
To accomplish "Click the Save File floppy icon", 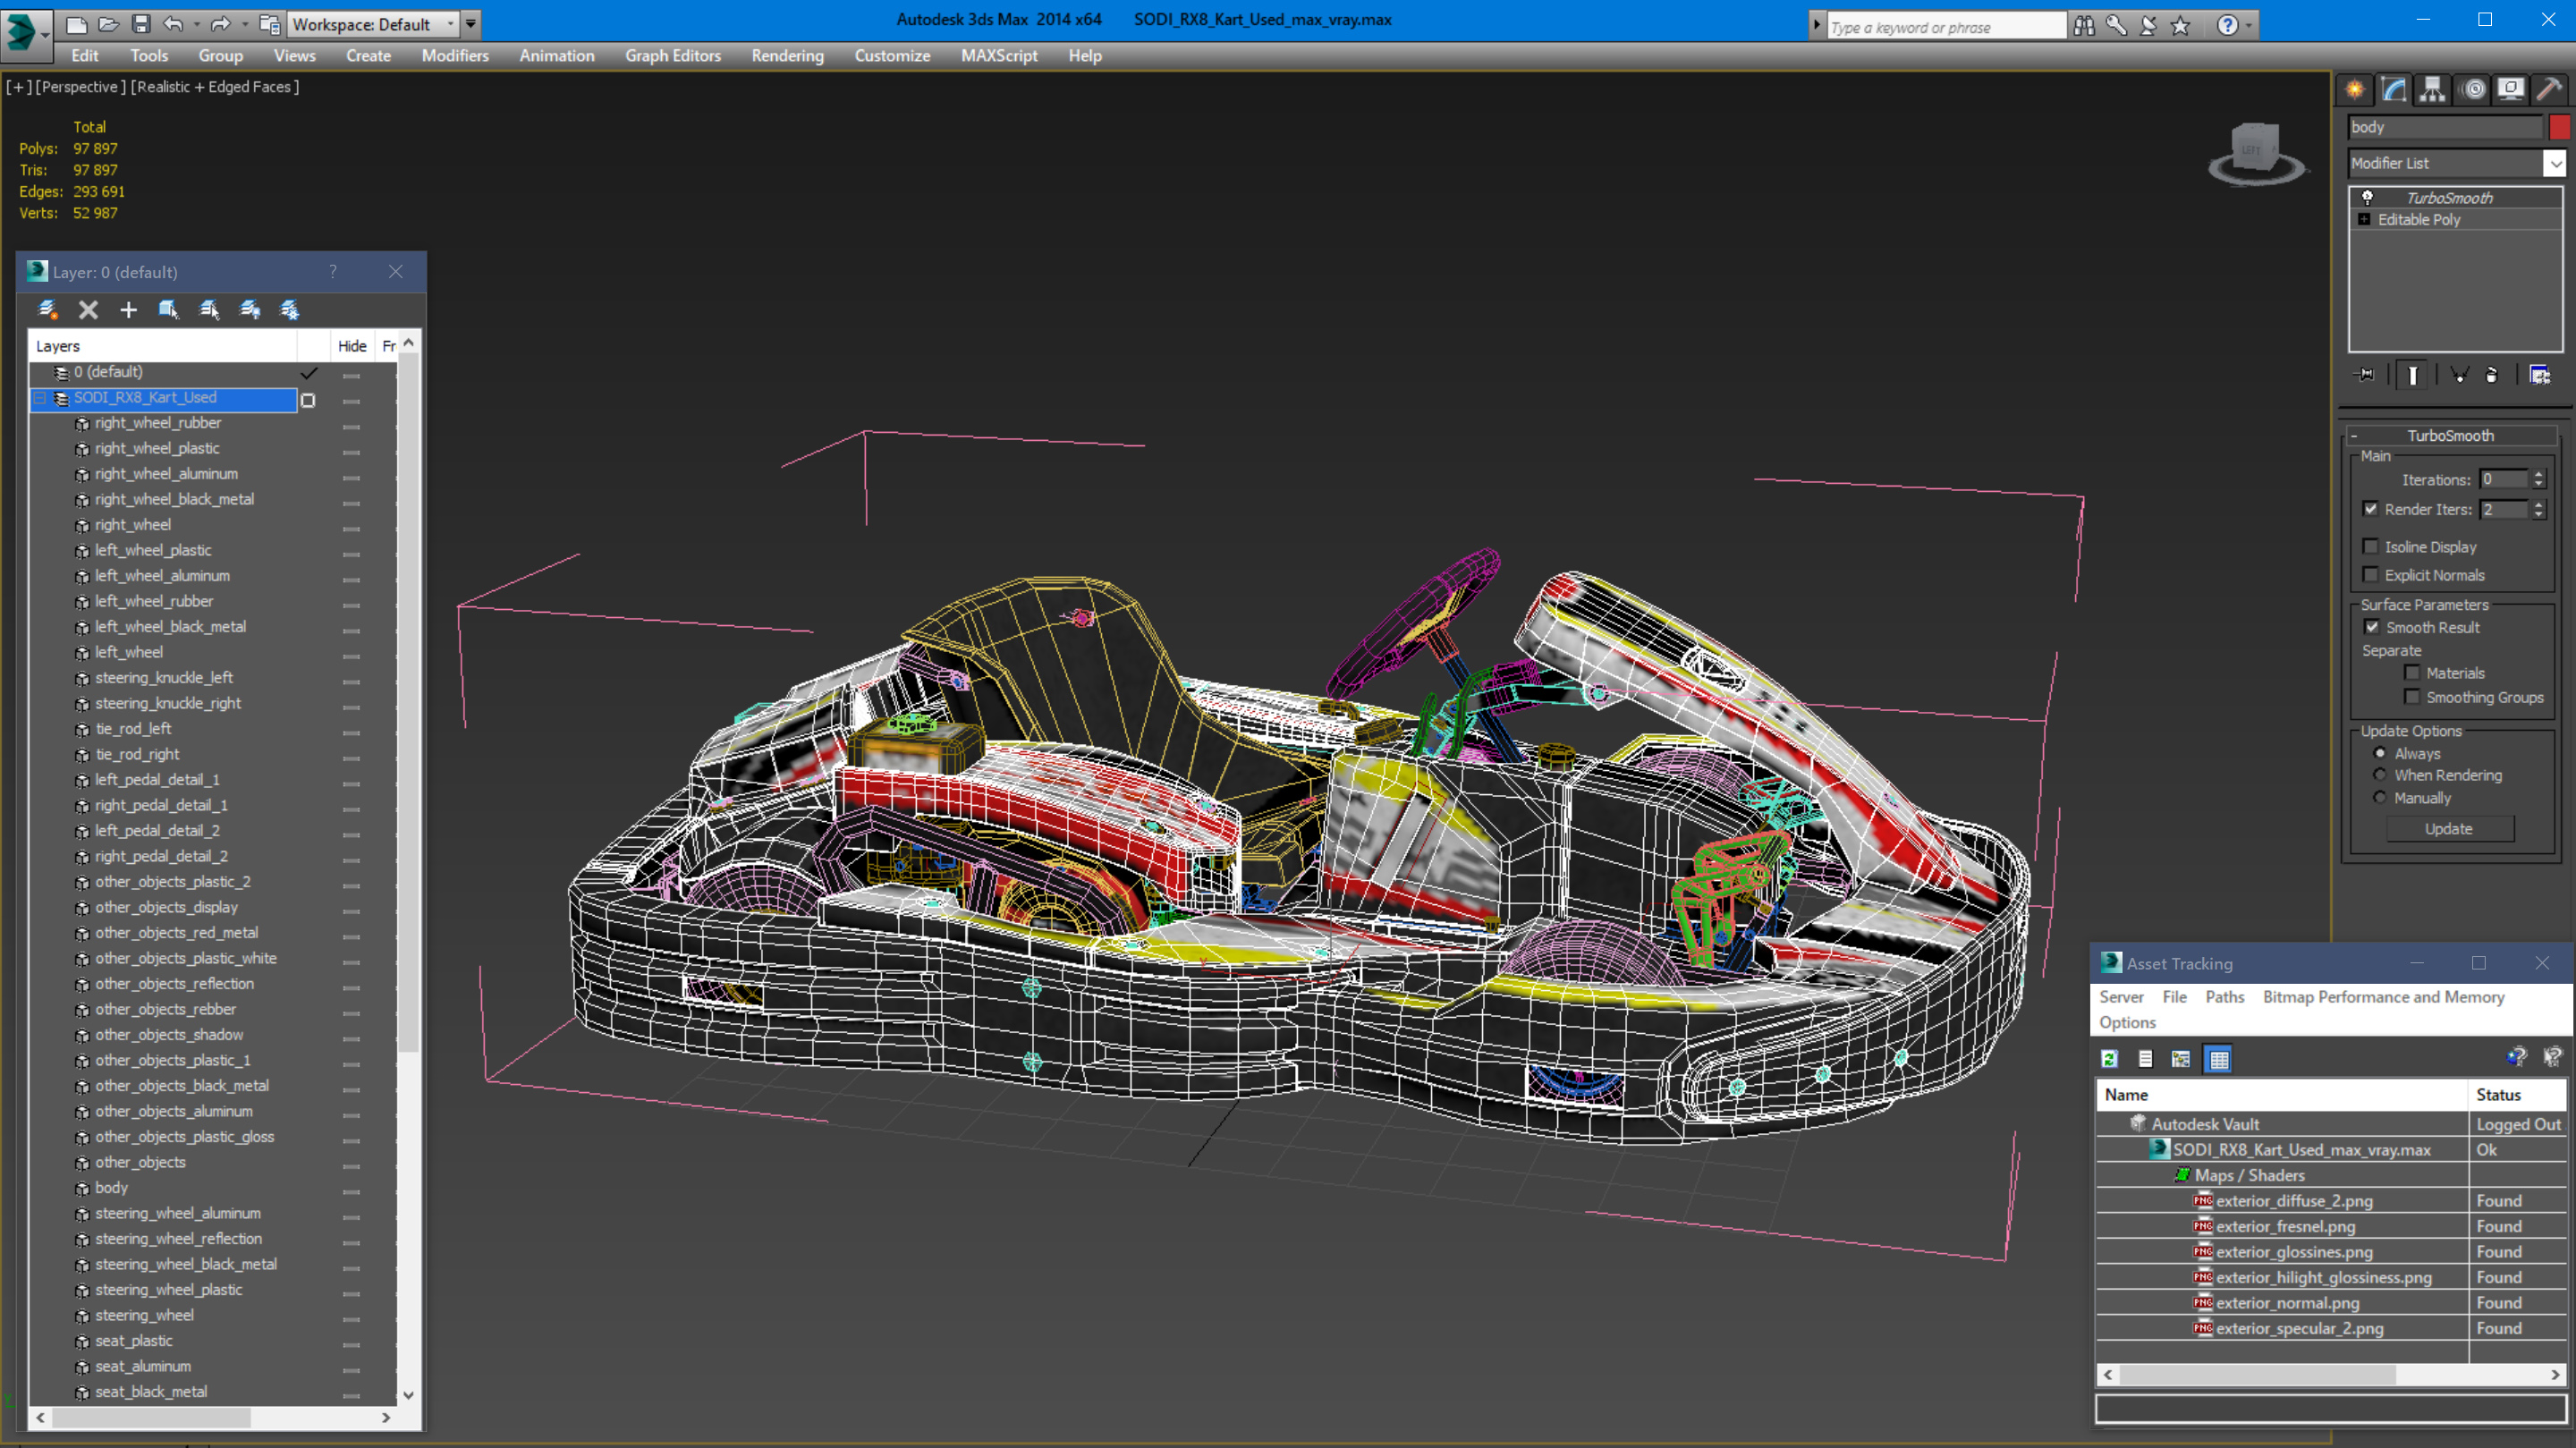I will point(141,24).
